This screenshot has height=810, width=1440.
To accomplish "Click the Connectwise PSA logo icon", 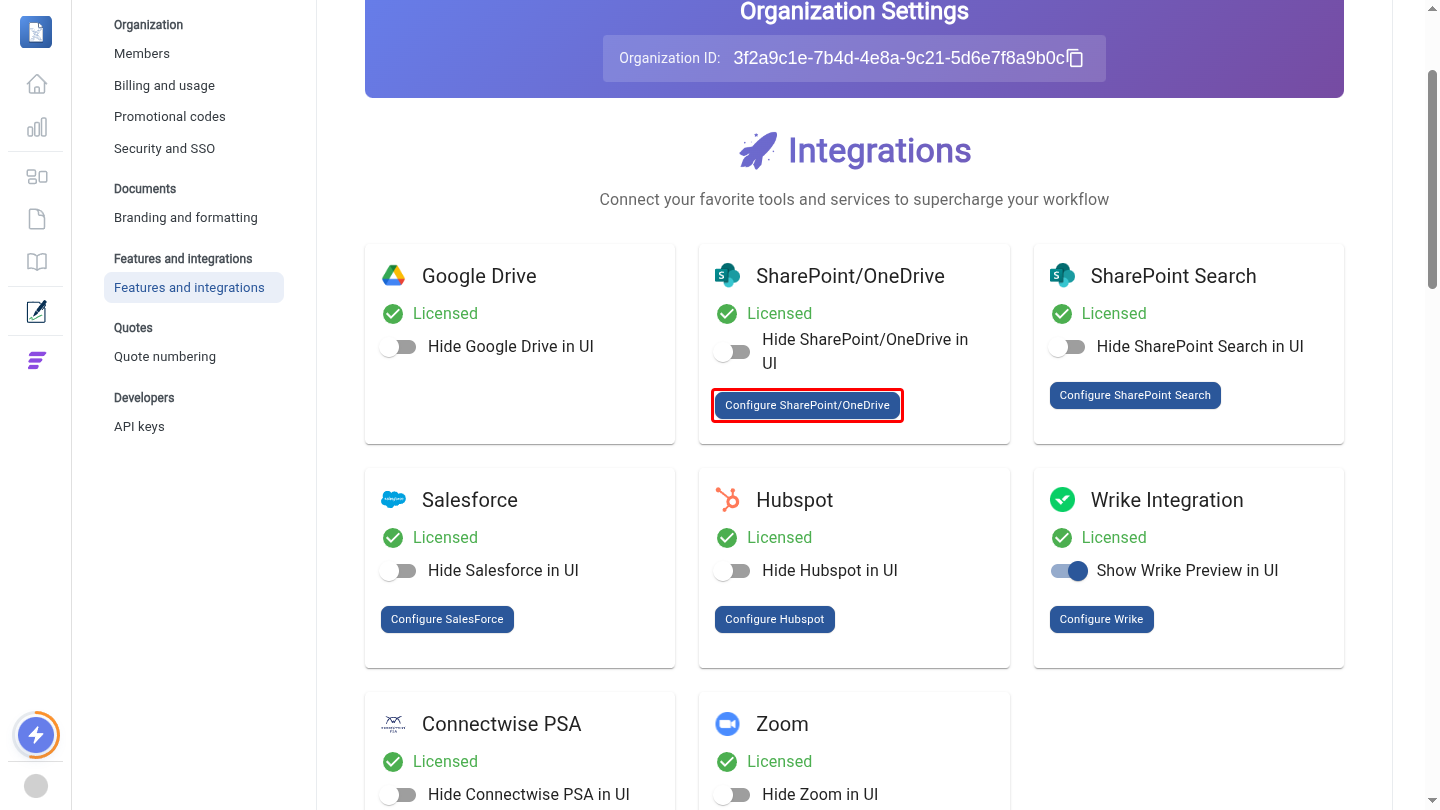I will (393, 724).
